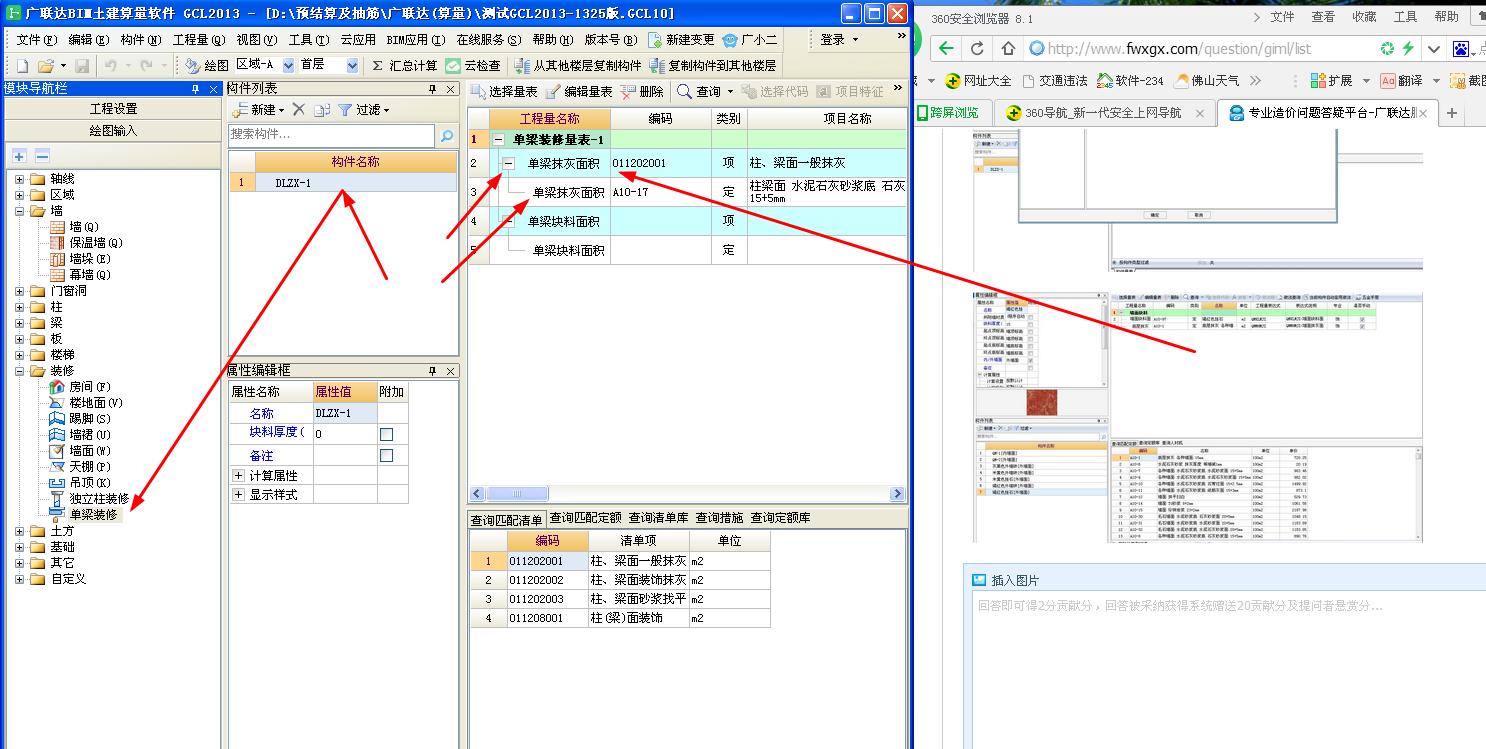Click 从其他楼层复制构件 toolbar button
Screen dimensions: 1486x749
coord(579,65)
